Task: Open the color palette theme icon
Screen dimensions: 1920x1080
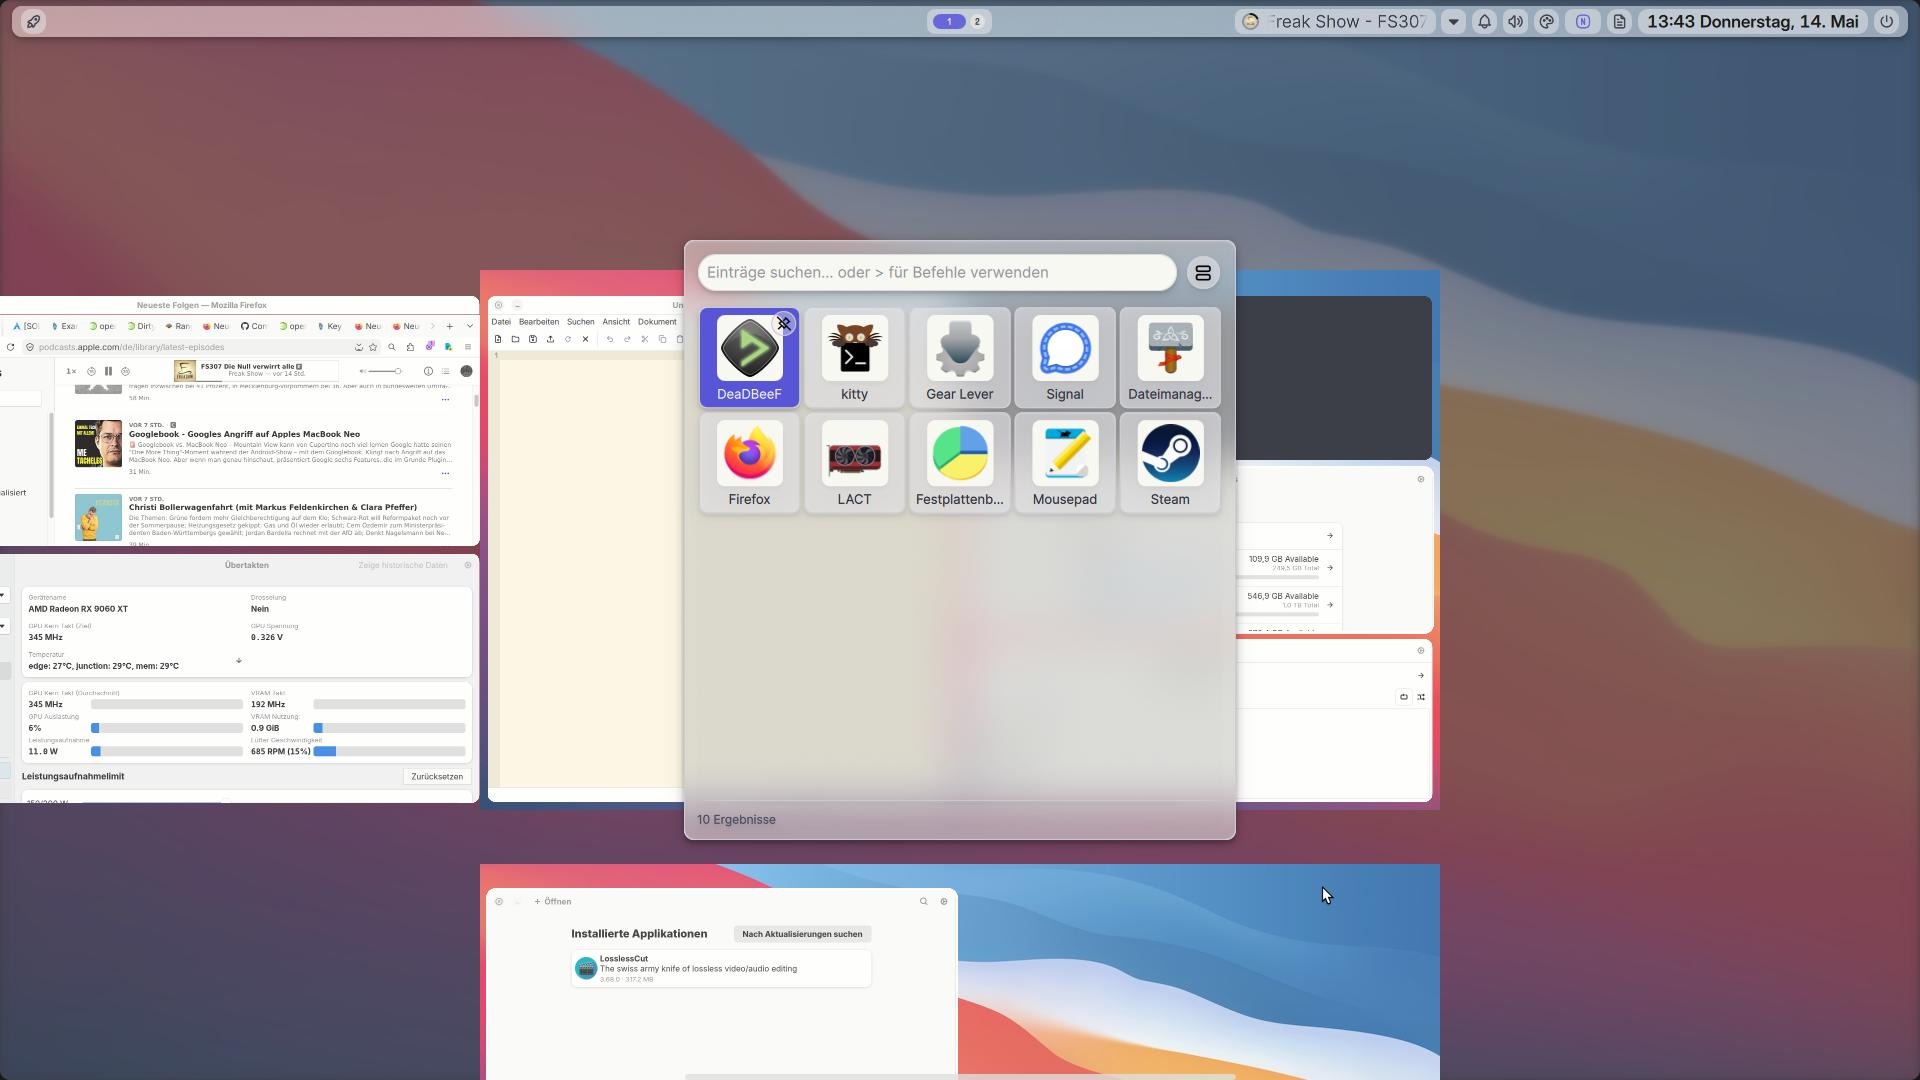Action: (x=1547, y=21)
